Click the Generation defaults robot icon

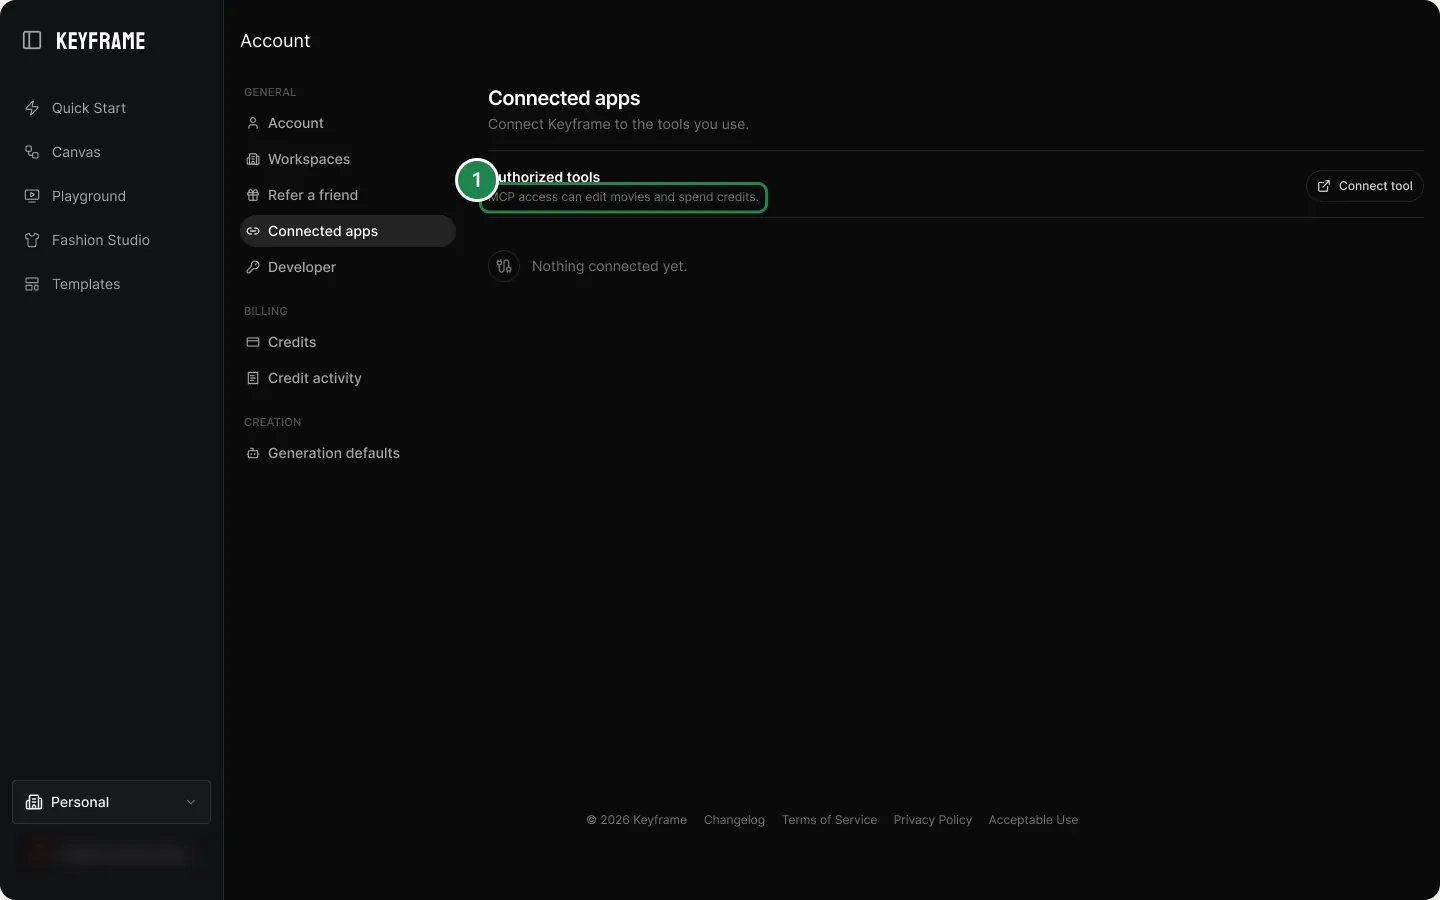tap(253, 453)
